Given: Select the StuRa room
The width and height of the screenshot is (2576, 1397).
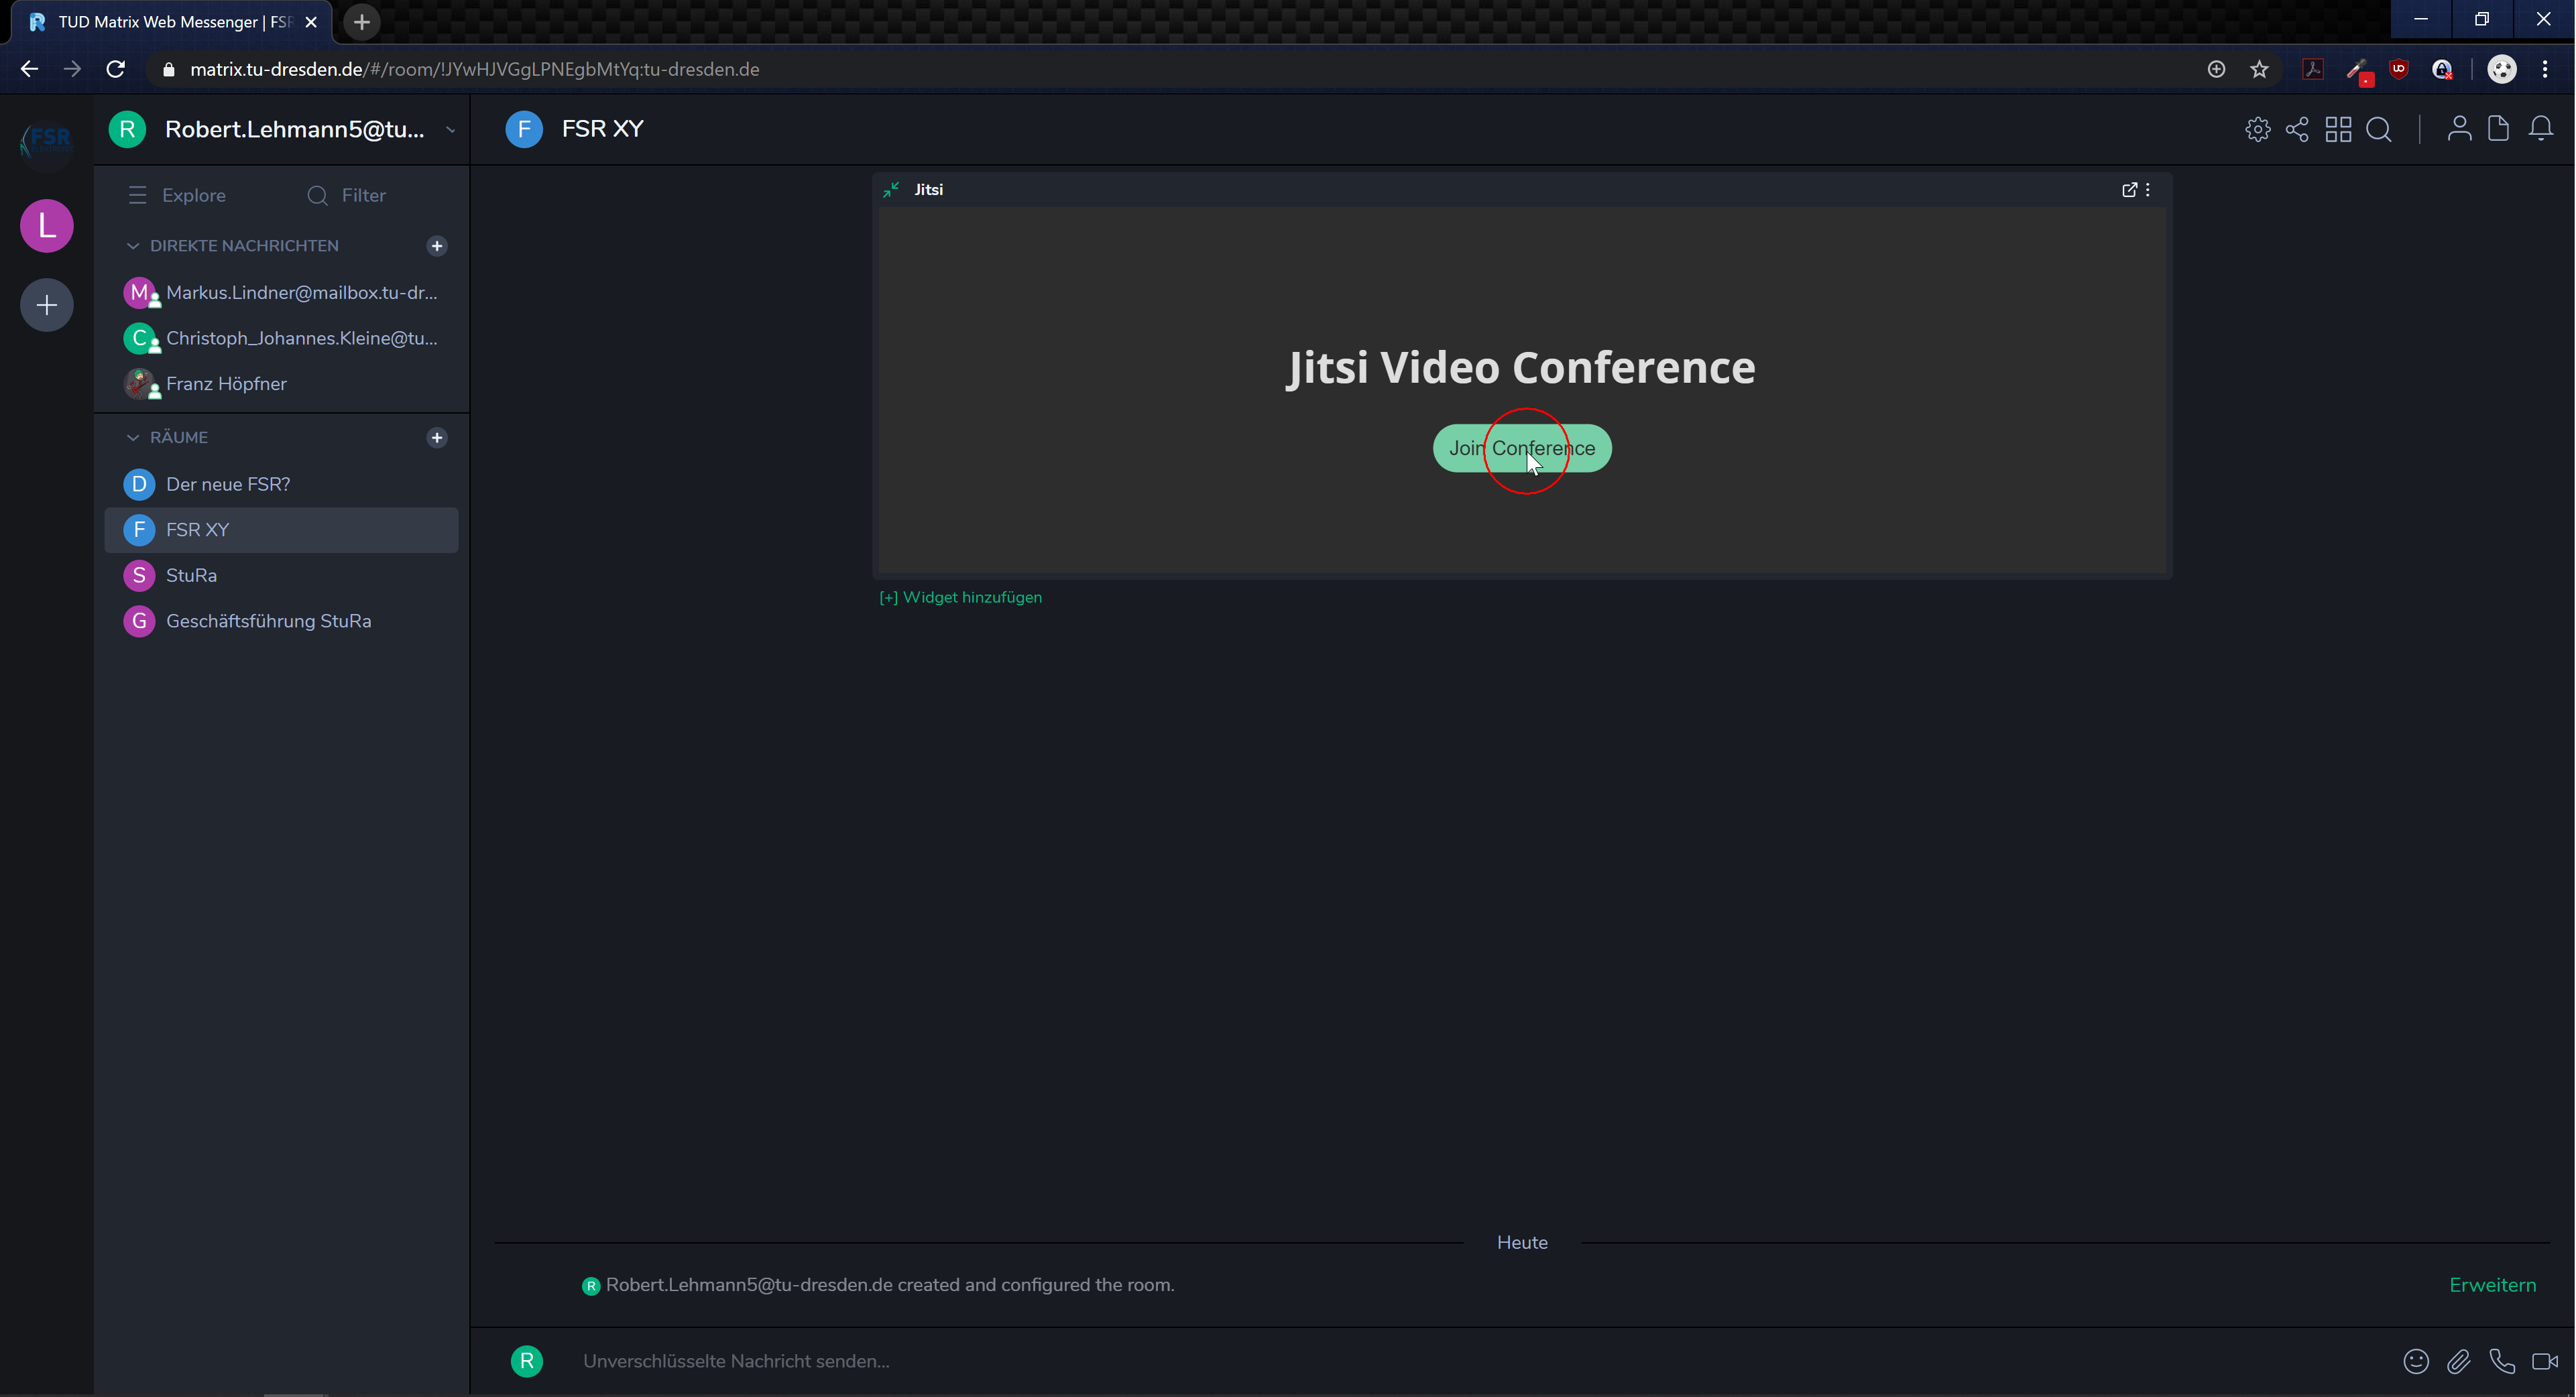Looking at the screenshot, I should (x=191, y=575).
